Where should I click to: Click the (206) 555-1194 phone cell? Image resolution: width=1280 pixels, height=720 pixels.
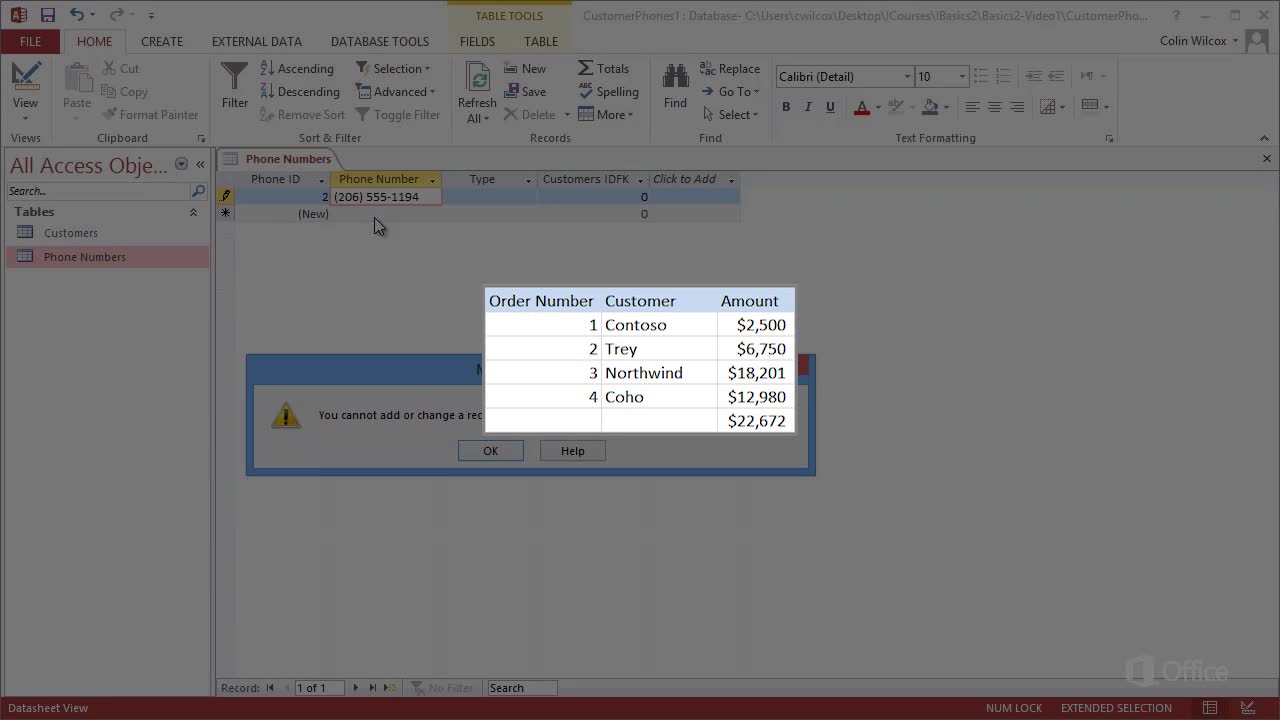coord(386,197)
